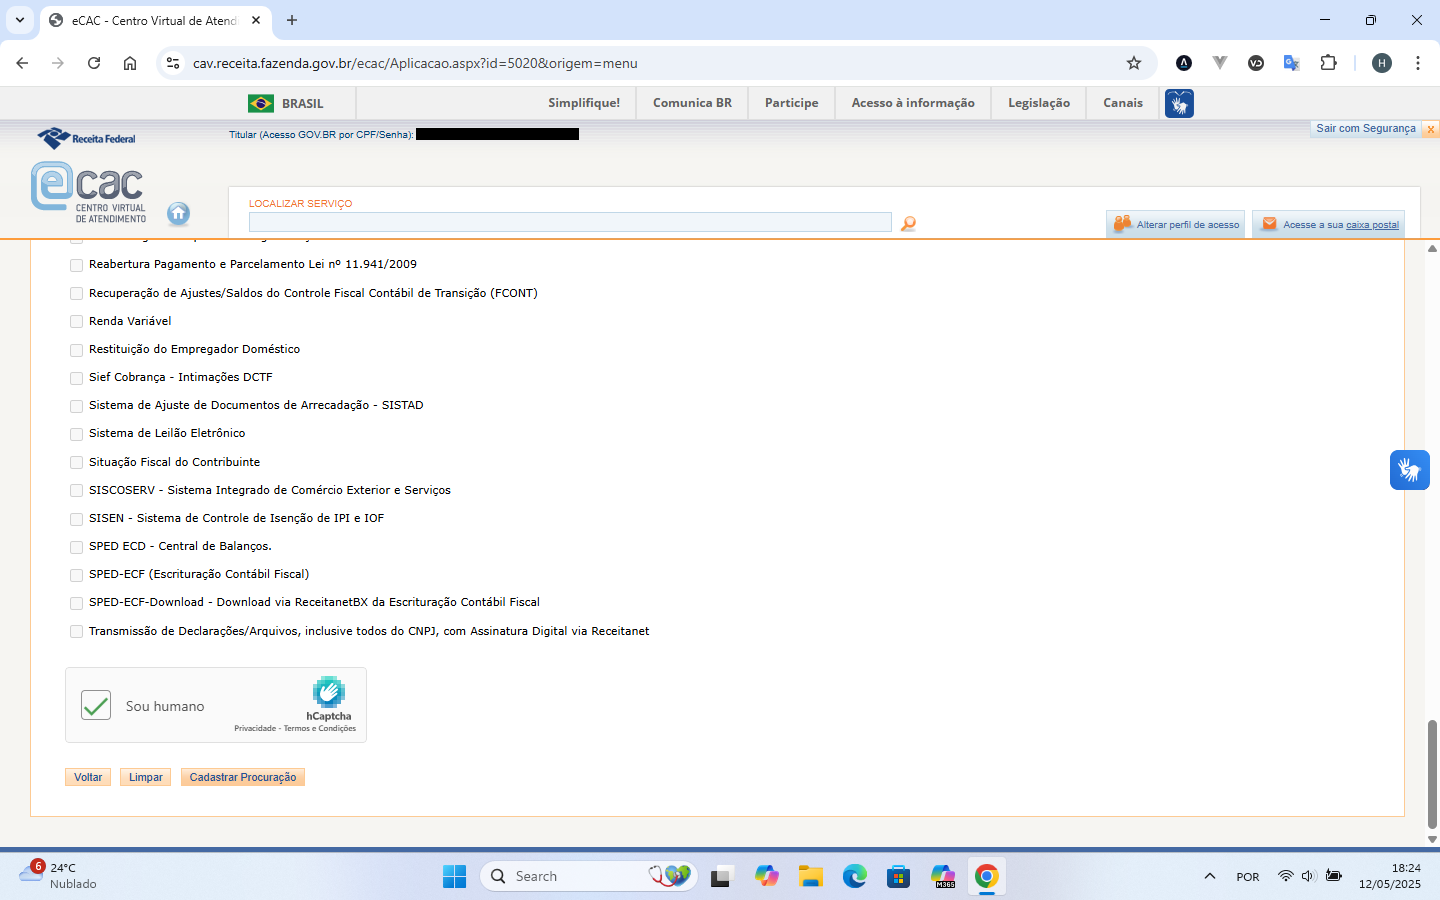Show hidden system tray icons
This screenshot has height=900, width=1440.
click(1210, 877)
